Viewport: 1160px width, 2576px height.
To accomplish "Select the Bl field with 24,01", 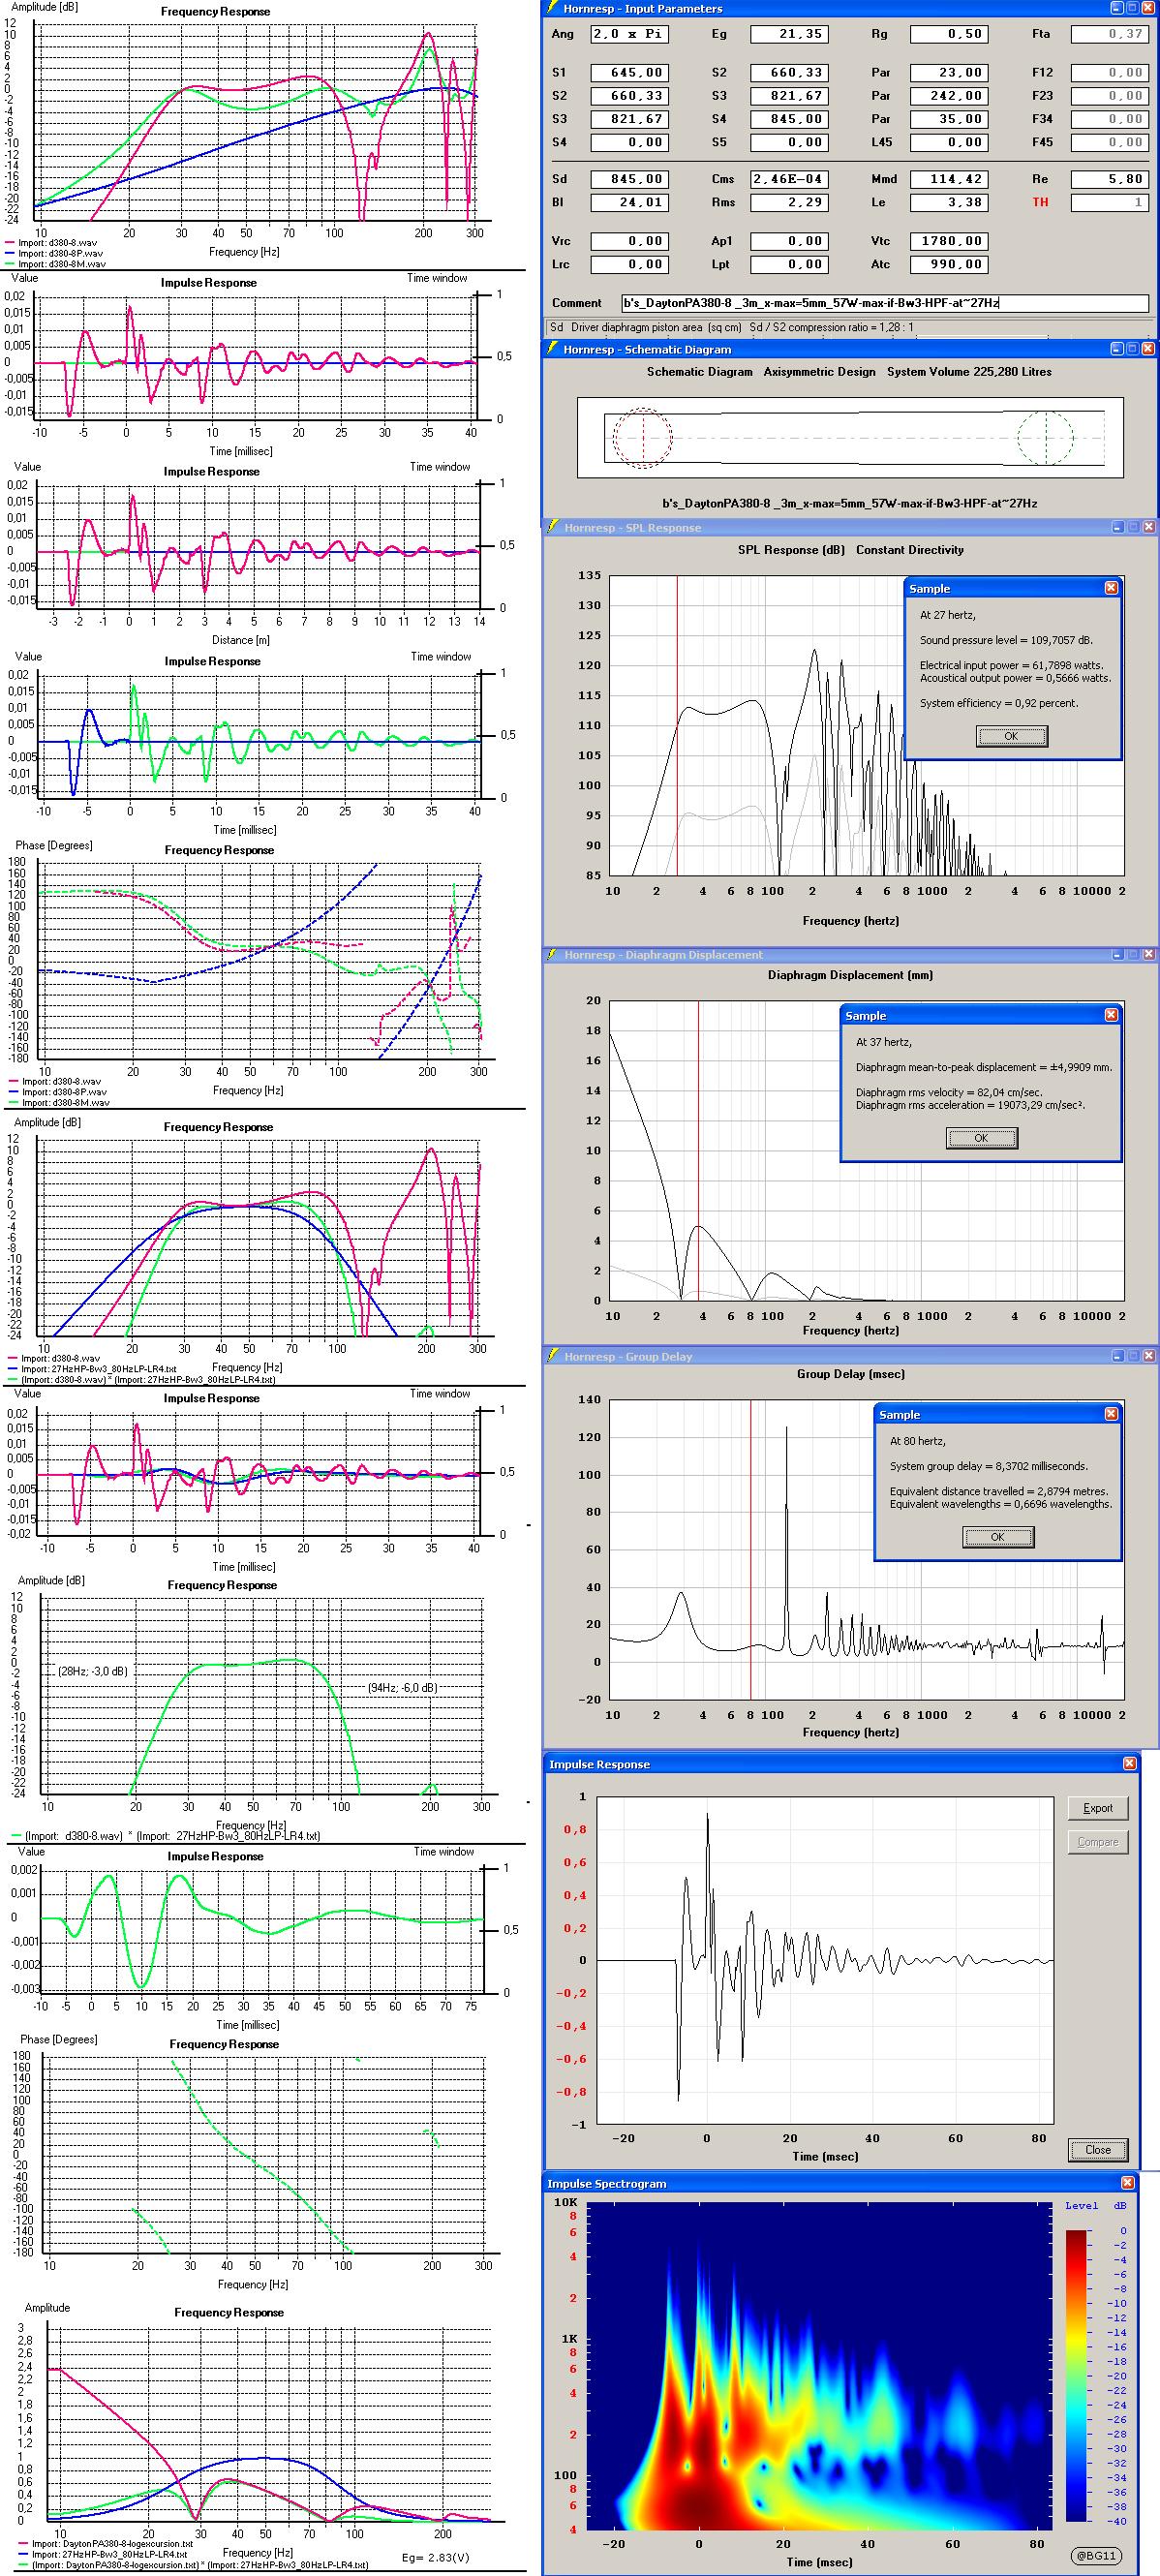I will tap(629, 203).
